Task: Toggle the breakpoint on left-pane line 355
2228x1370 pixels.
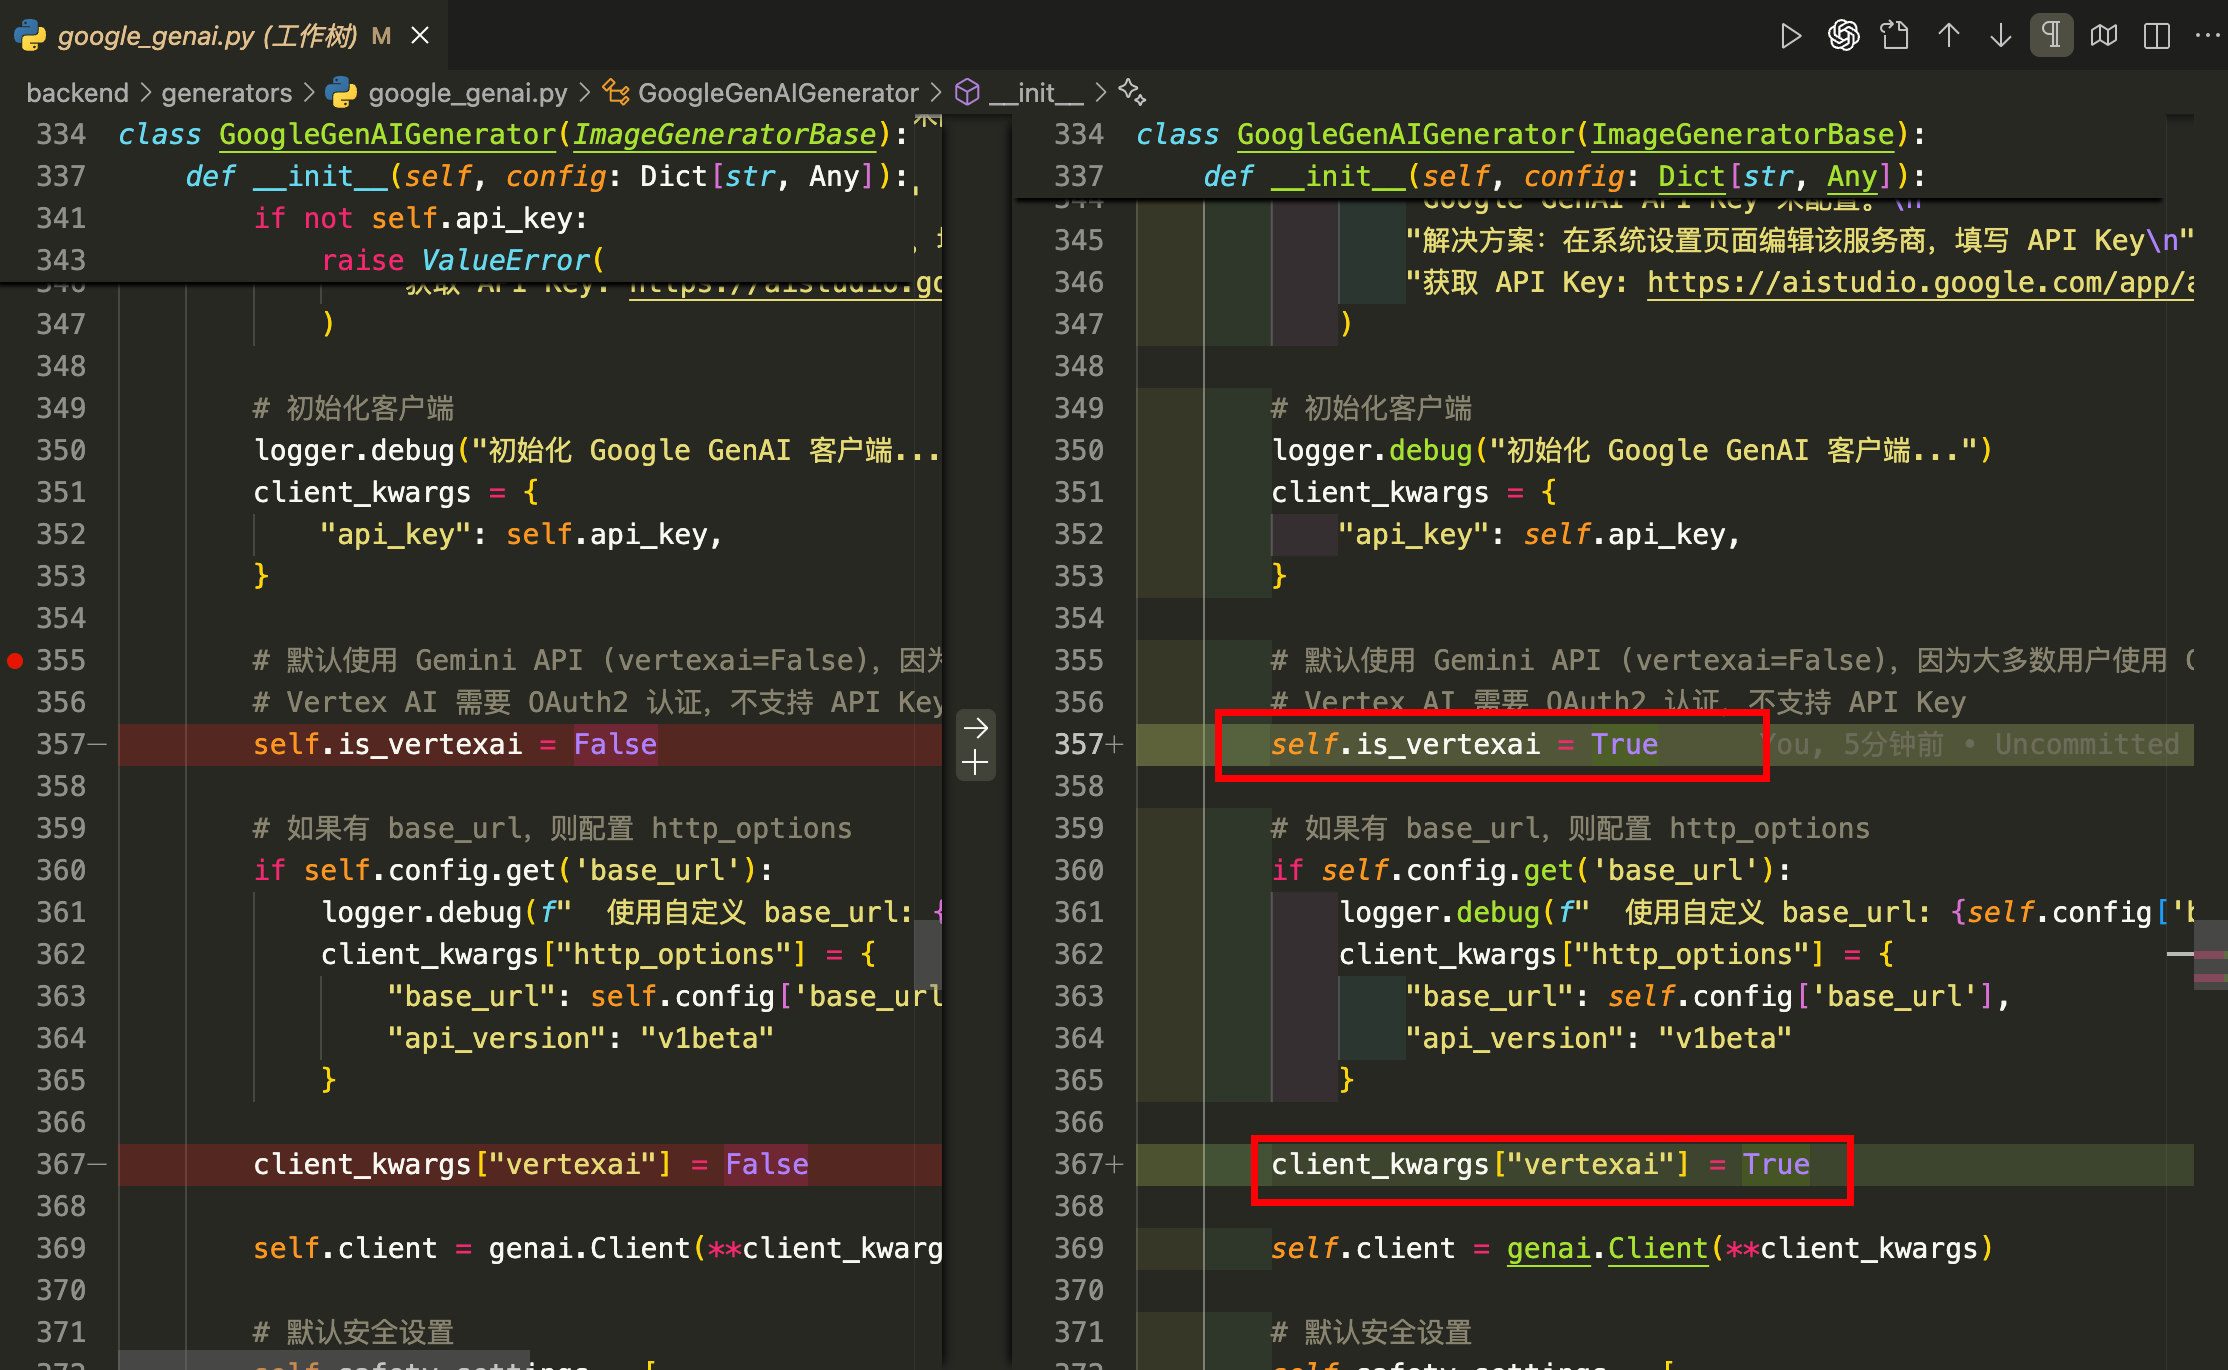Action: click(x=15, y=660)
